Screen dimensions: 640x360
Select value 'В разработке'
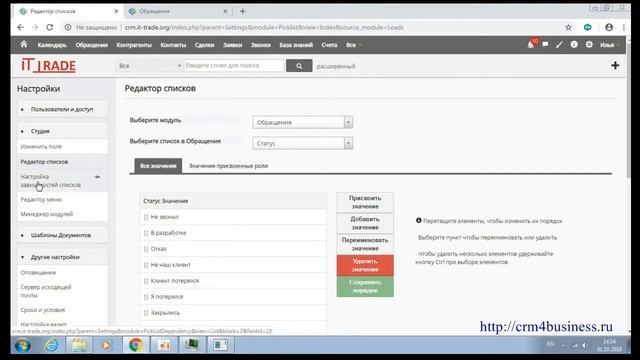click(x=233, y=233)
